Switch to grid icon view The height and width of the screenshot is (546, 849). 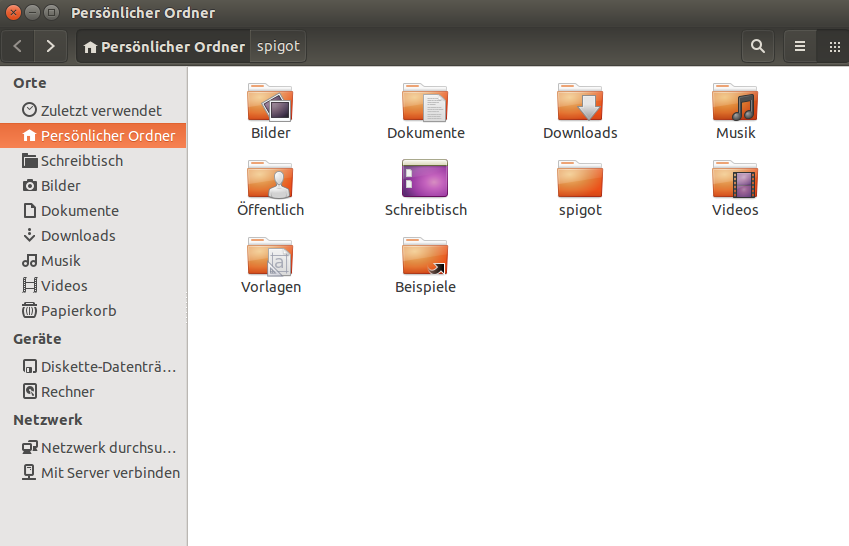tap(834, 47)
